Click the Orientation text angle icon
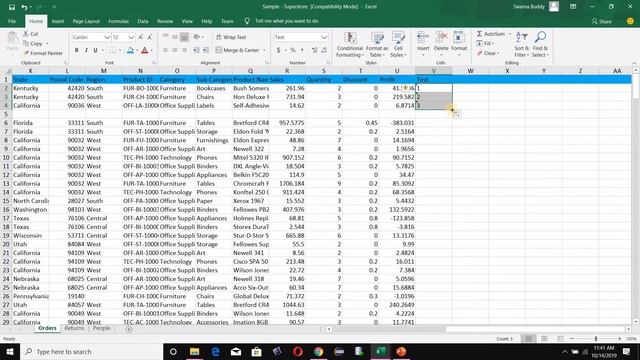This screenshot has width=640, height=360. tap(197, 37)
